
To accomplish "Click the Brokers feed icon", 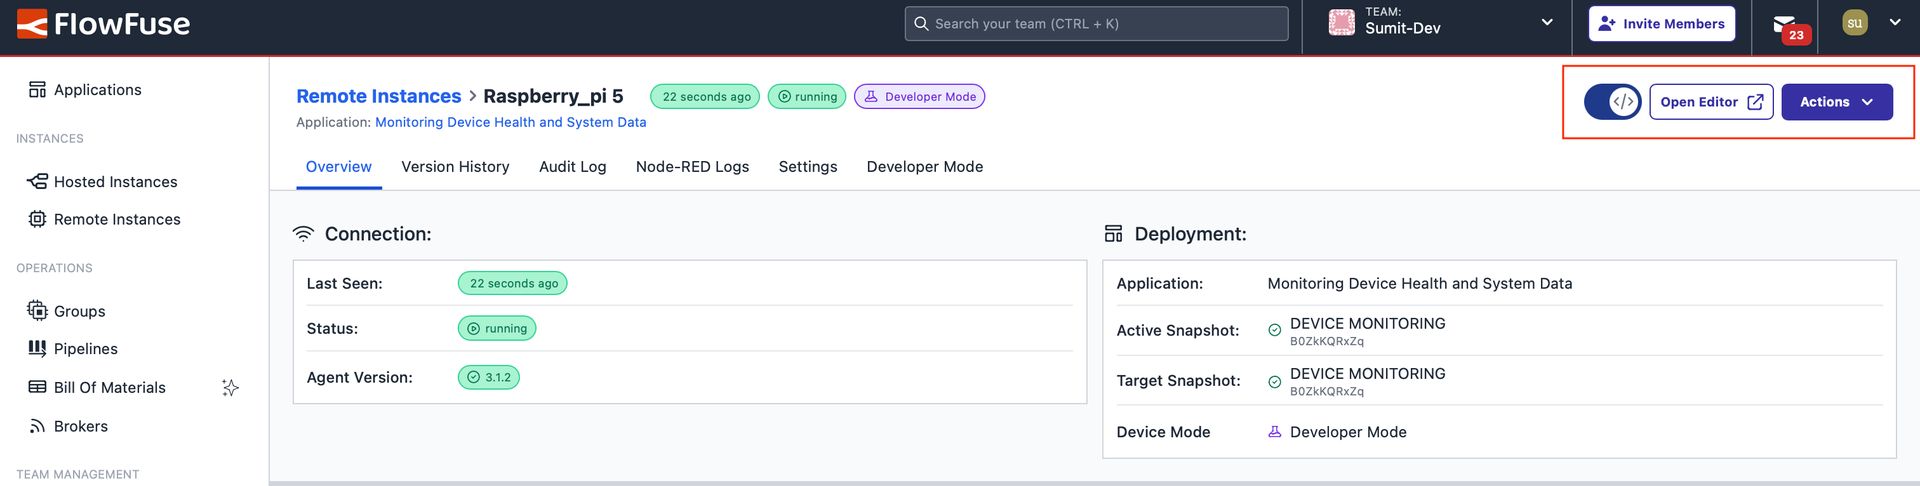I will click(x=37, y=426).
